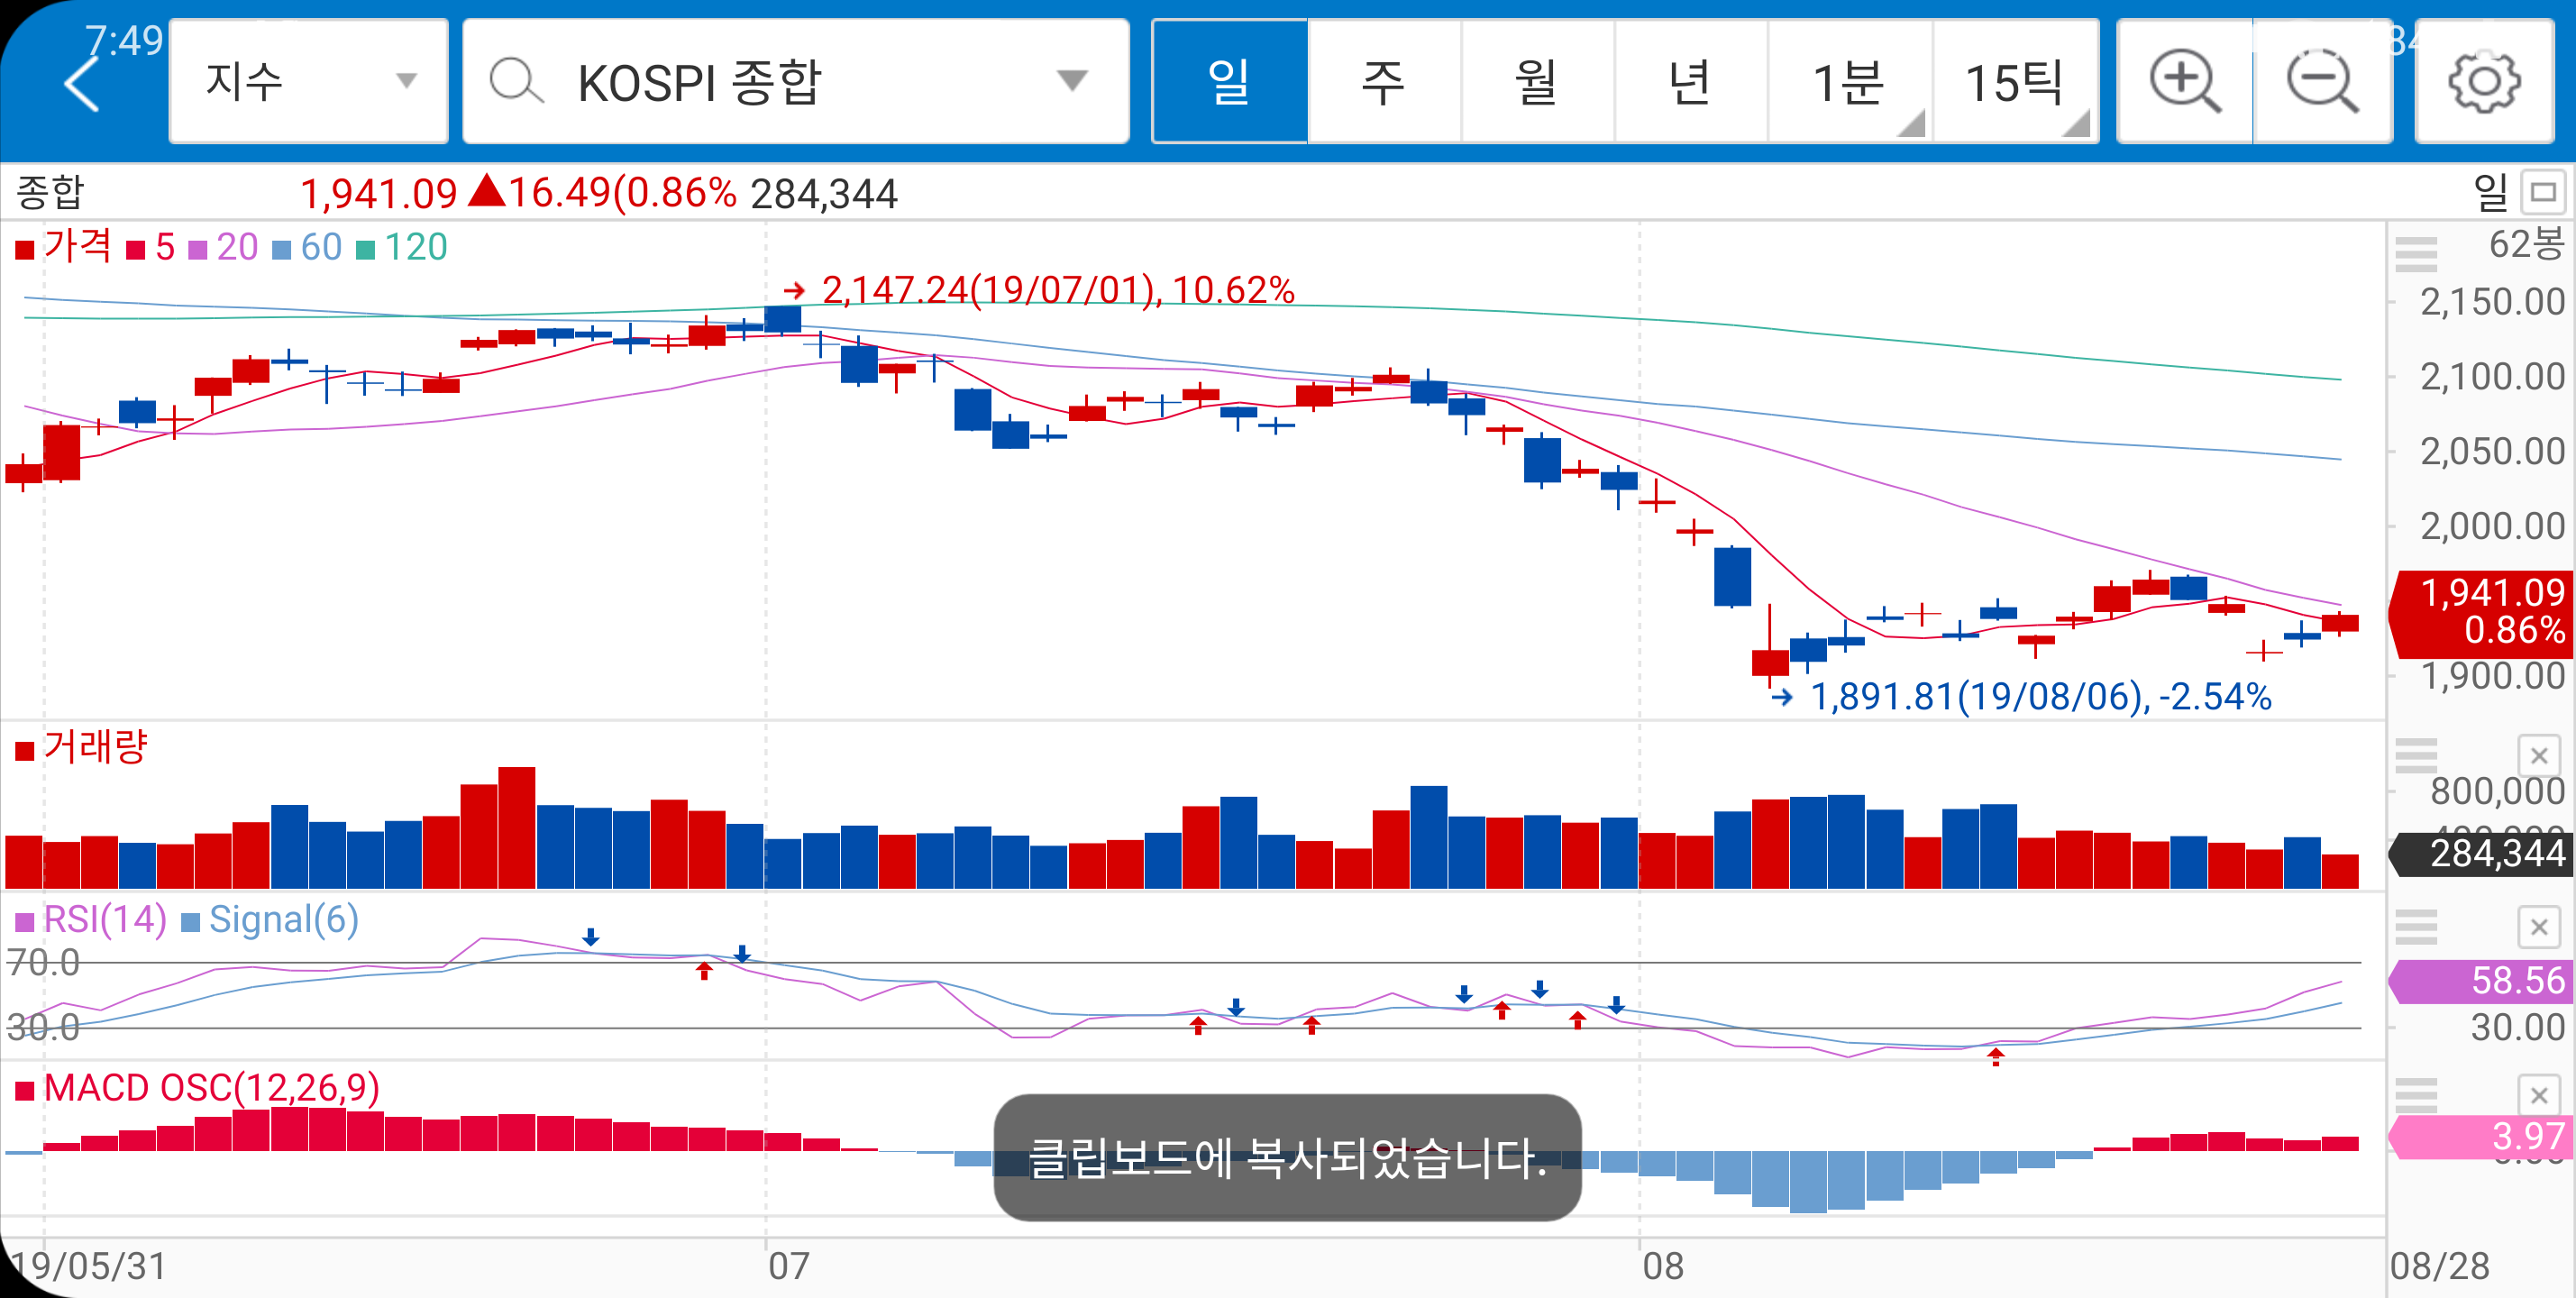The height and width of the screenshot is (1298, 2576).
Task: Open chart settings gear icon
Action: pos(2483,81)
